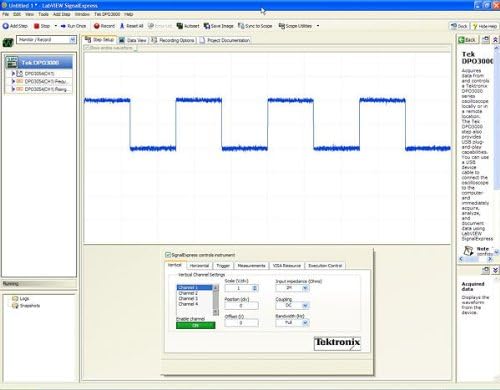Viewport: 500px width, 390px height.
Task: Open Scope Utilities from the toolbar
Action: click(x=295, y=26)
